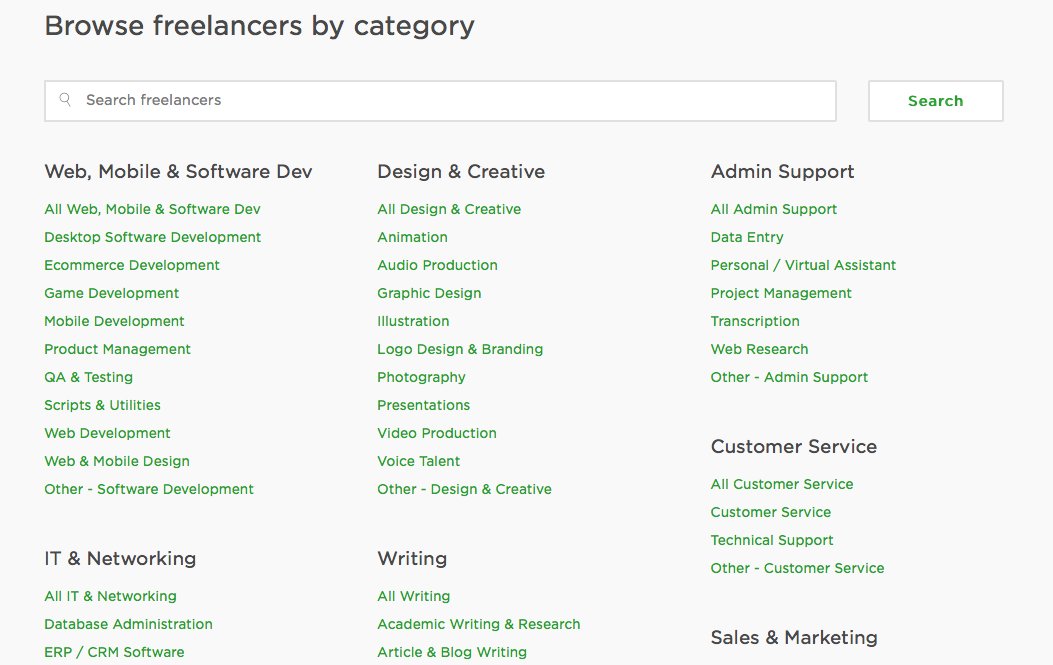Open the Voice Talent category

pos(418,461)
